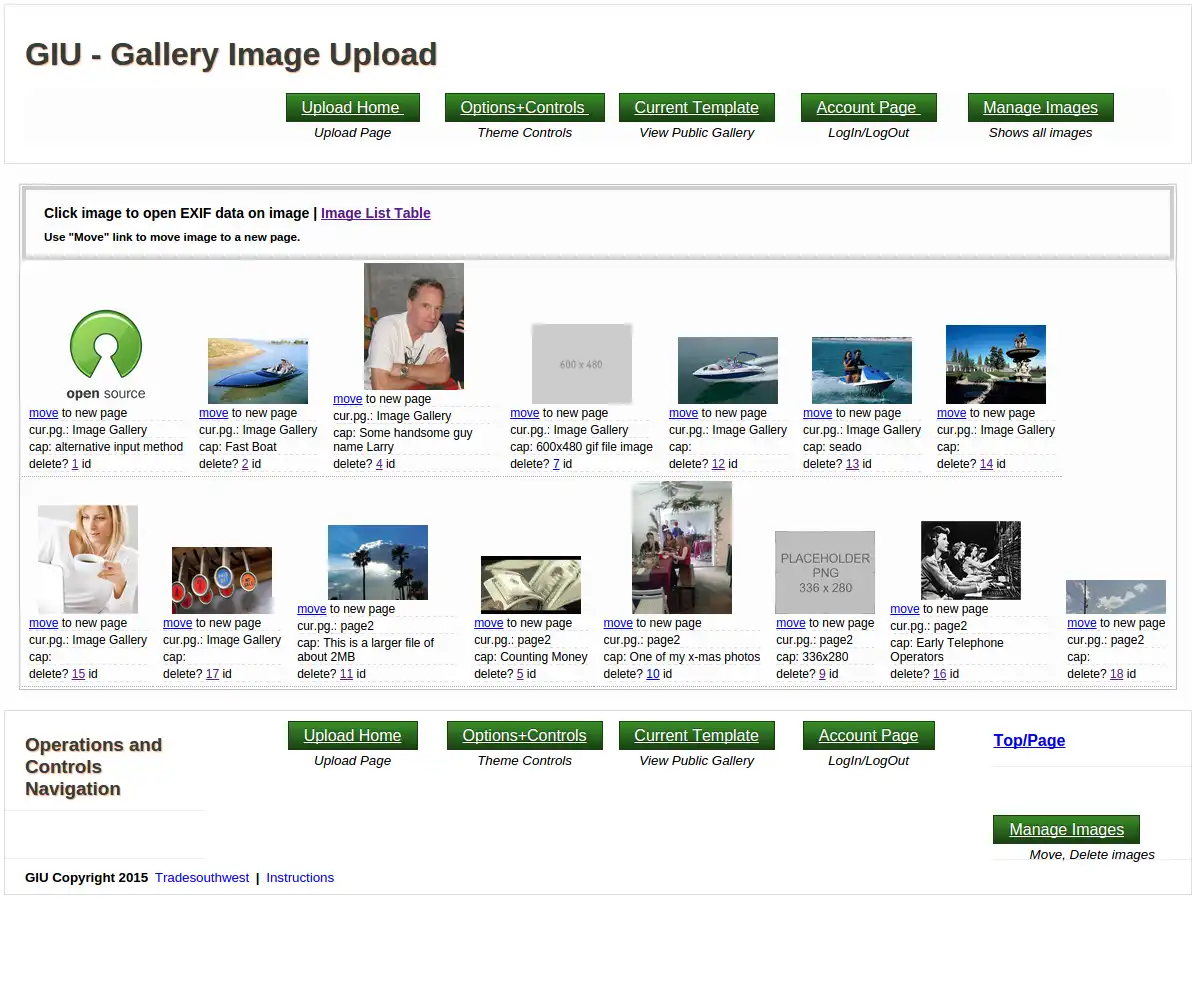Click move link for Counting Money image
The image size is (1200, 991).
(489, 623)
